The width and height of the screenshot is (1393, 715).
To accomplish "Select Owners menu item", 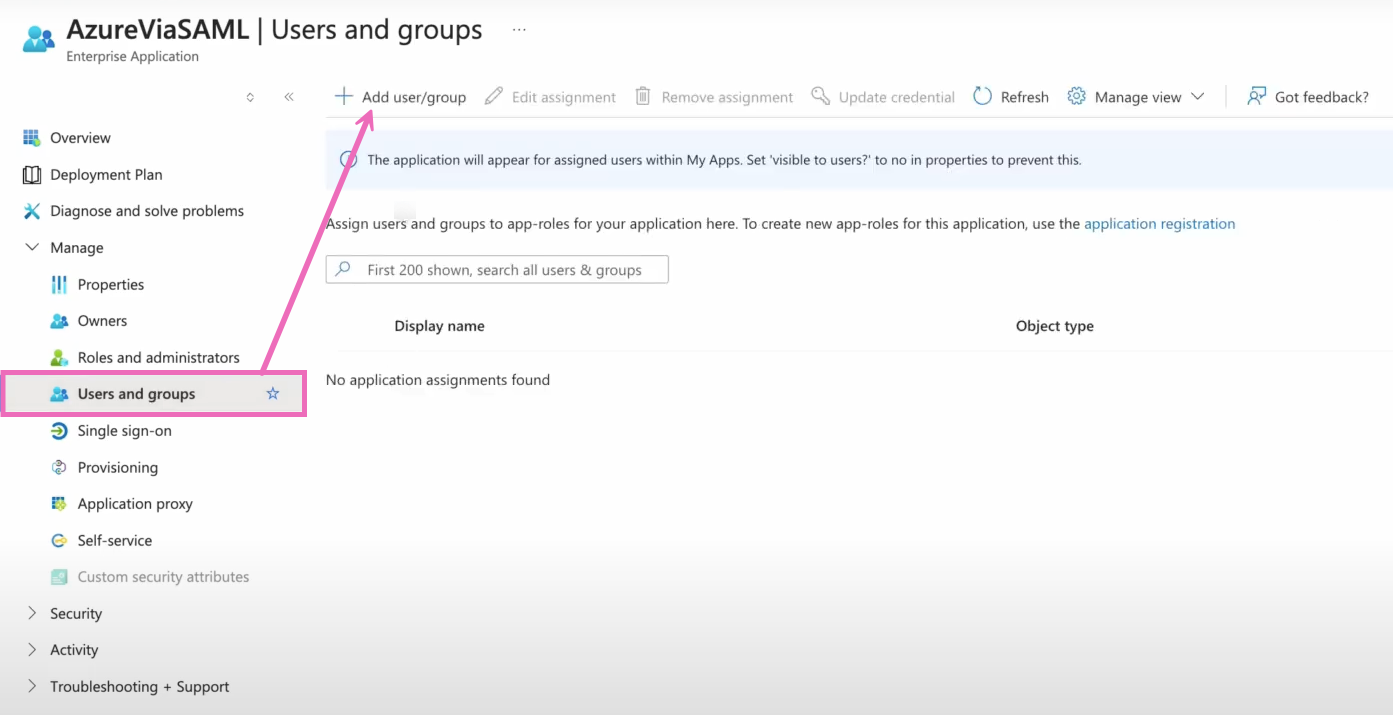I will coord(102,321).
